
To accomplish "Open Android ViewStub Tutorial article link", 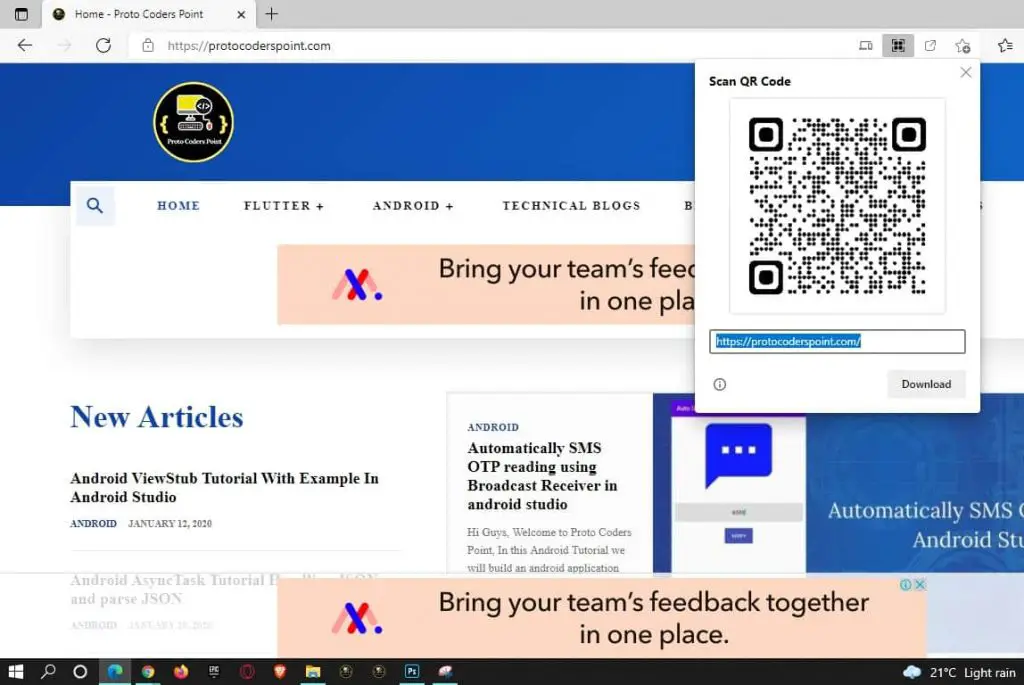I will [224, 488].
